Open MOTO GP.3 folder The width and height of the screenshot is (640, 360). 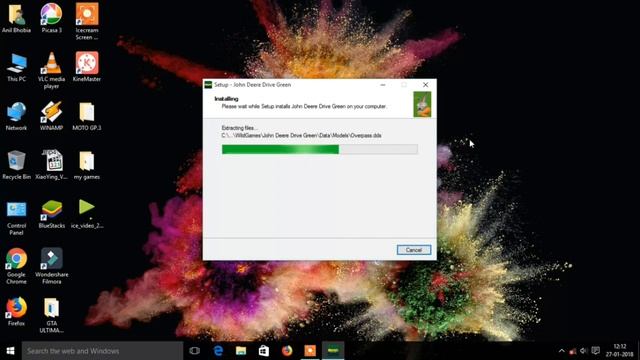point(87,117)
